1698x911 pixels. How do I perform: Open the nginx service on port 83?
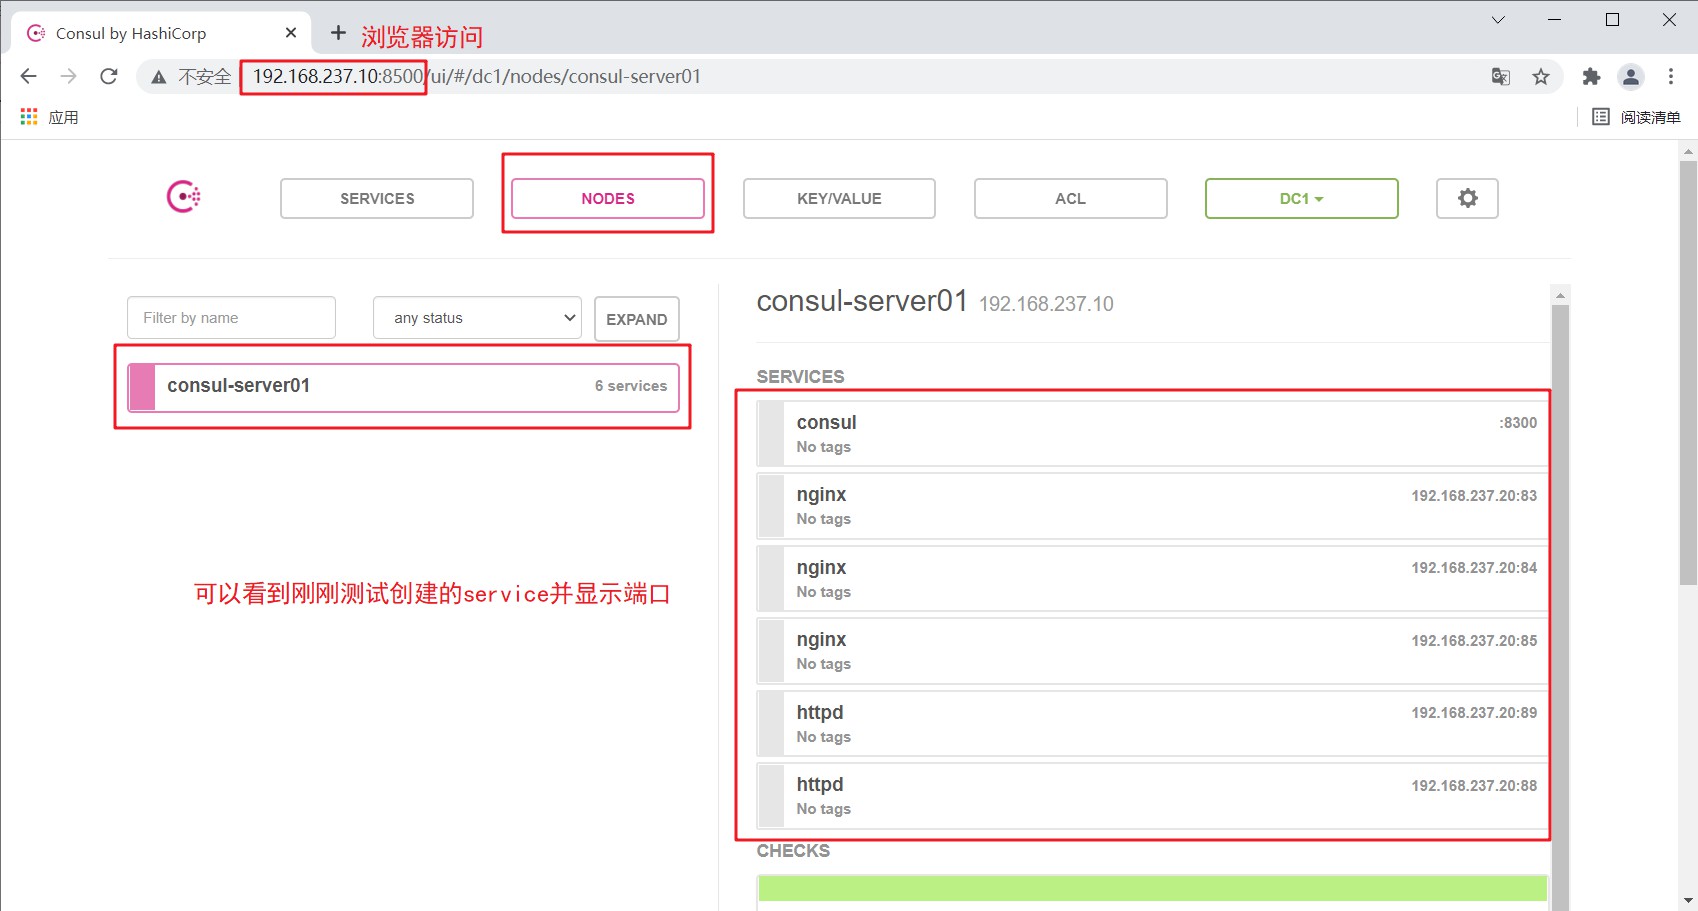tap(1152, 506)
